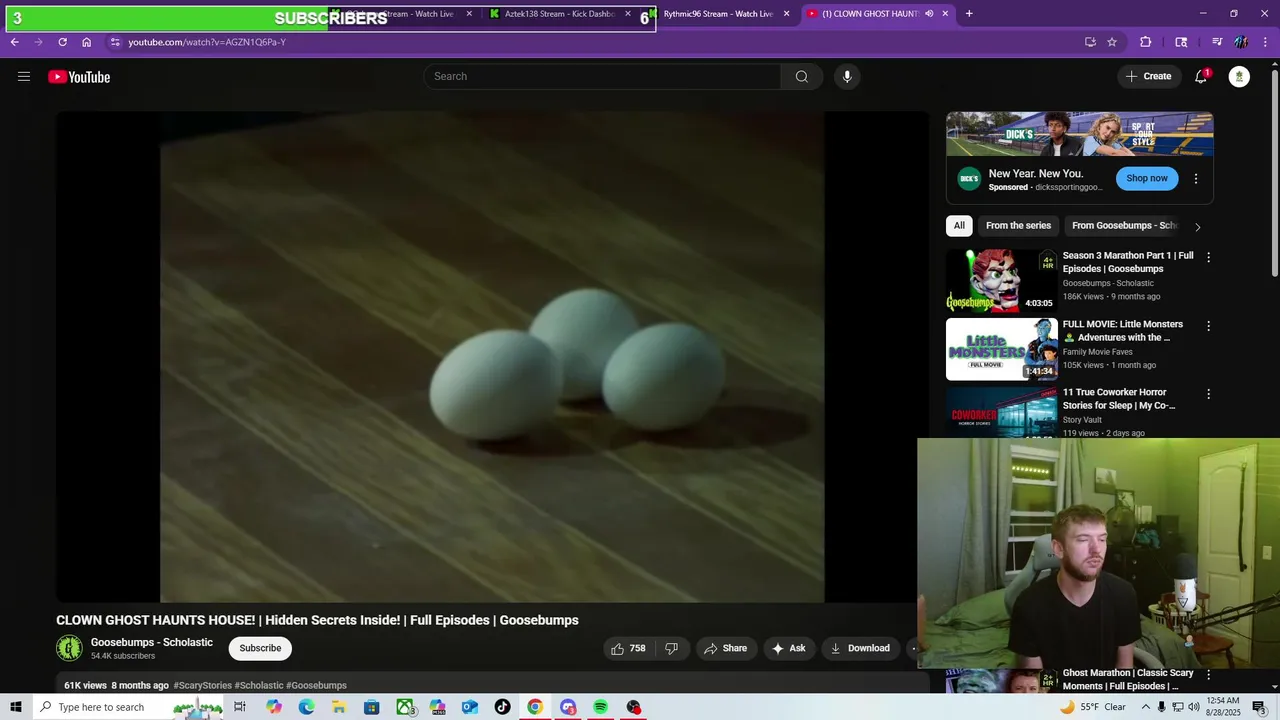Screen dimensions: 1280x720
Task: Open Task View on the taskbar
Action: point(240,707)
